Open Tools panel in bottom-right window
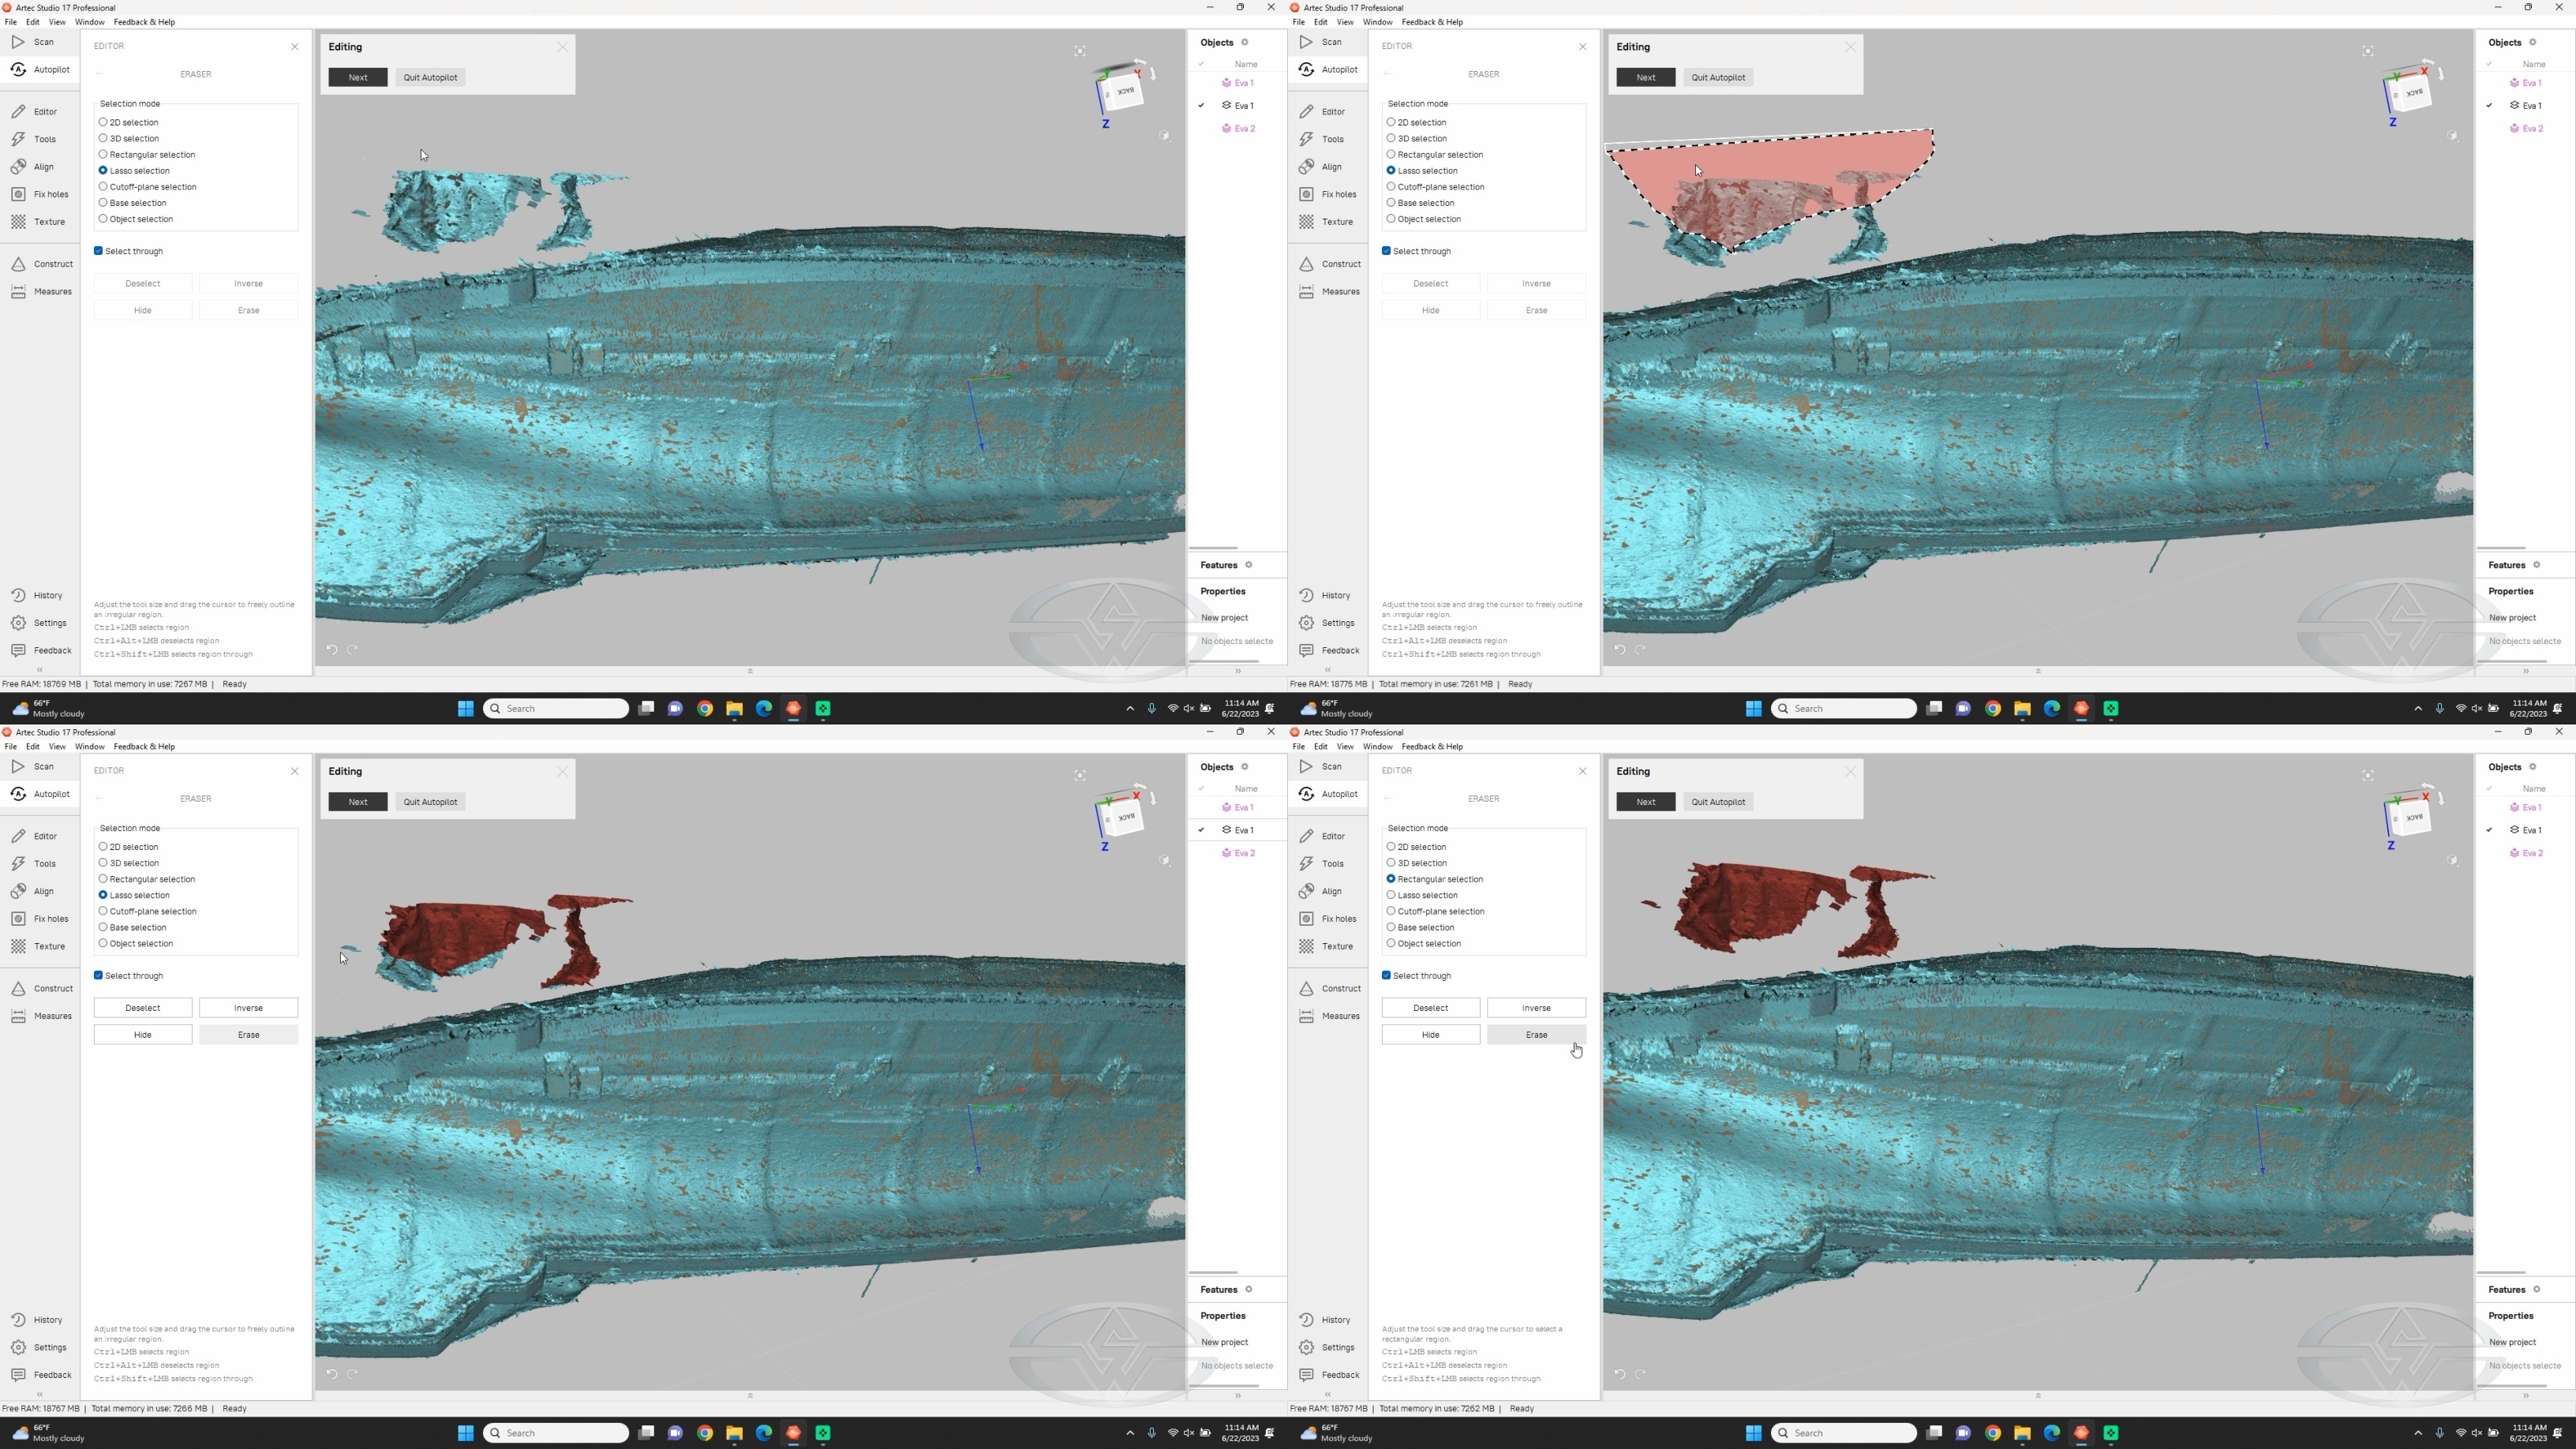This screenshot has height=1449, width=2576. [x=1322, y=863]
